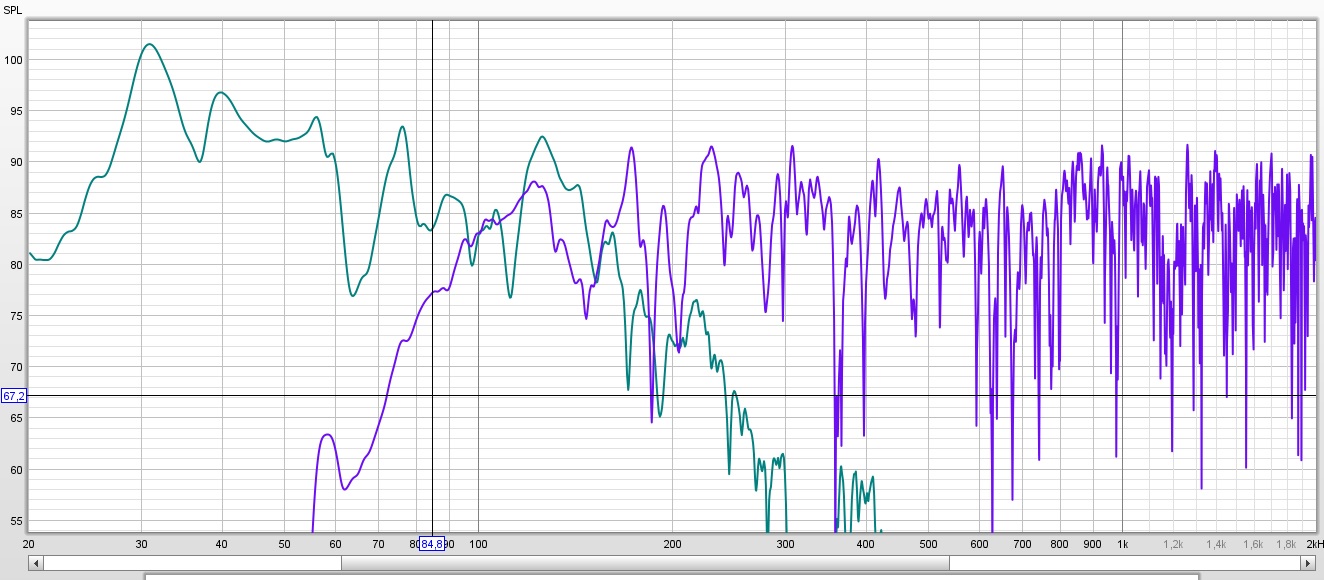Click the SPL axis title
This screenshot has width=1324, height=580.
point(11,8)
